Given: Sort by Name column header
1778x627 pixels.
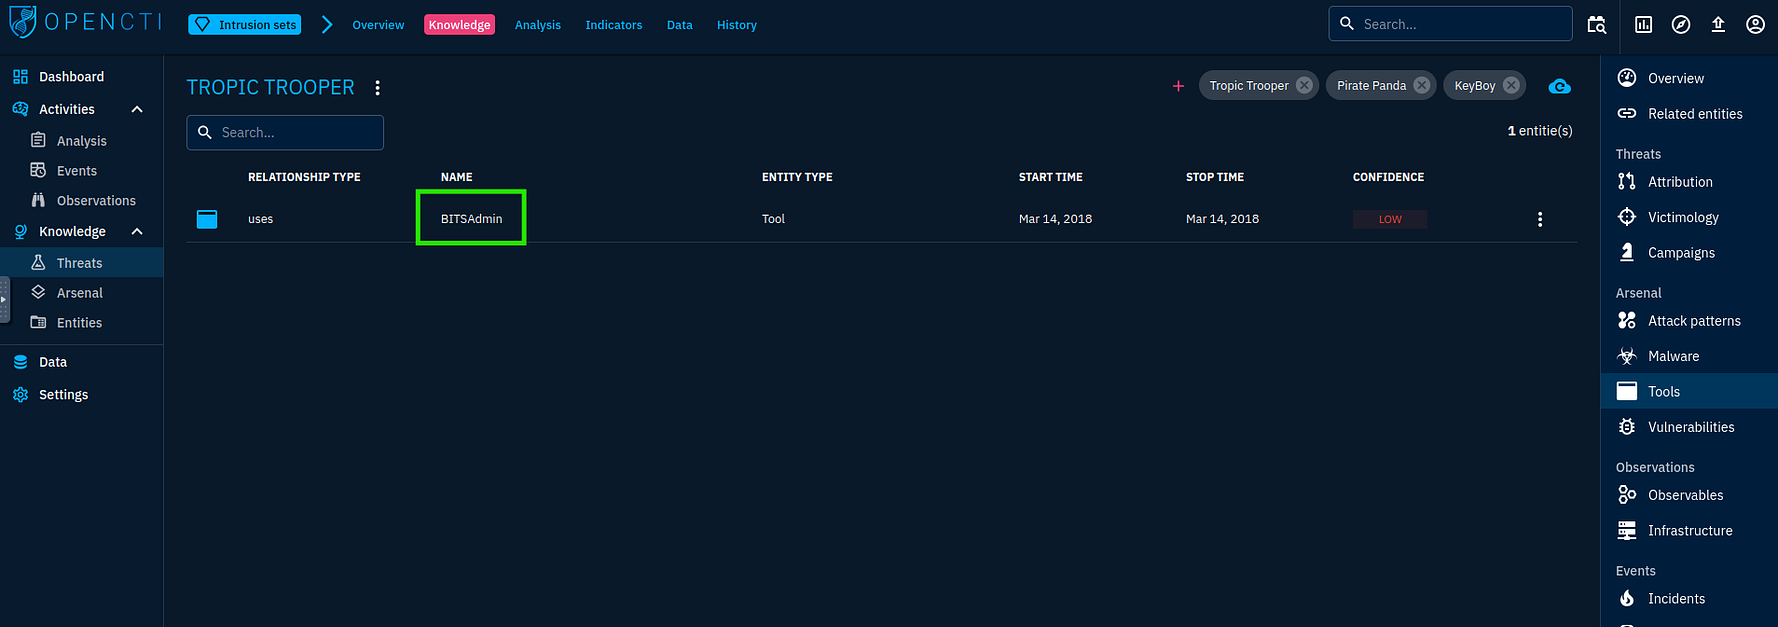Looking at the screenshot, I should (x=456, y=177).
